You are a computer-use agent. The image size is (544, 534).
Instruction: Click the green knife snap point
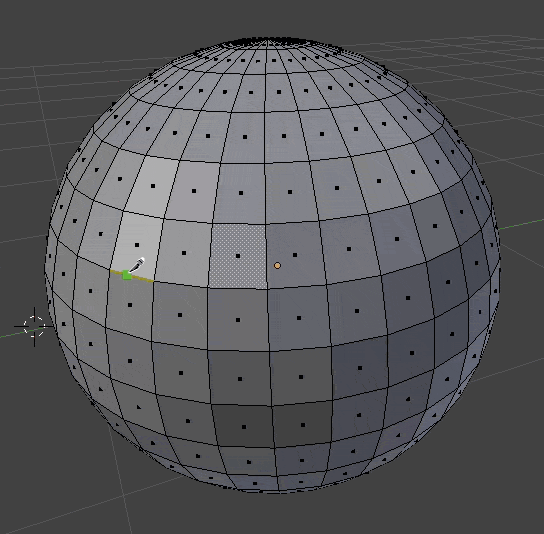coord(127,275)
